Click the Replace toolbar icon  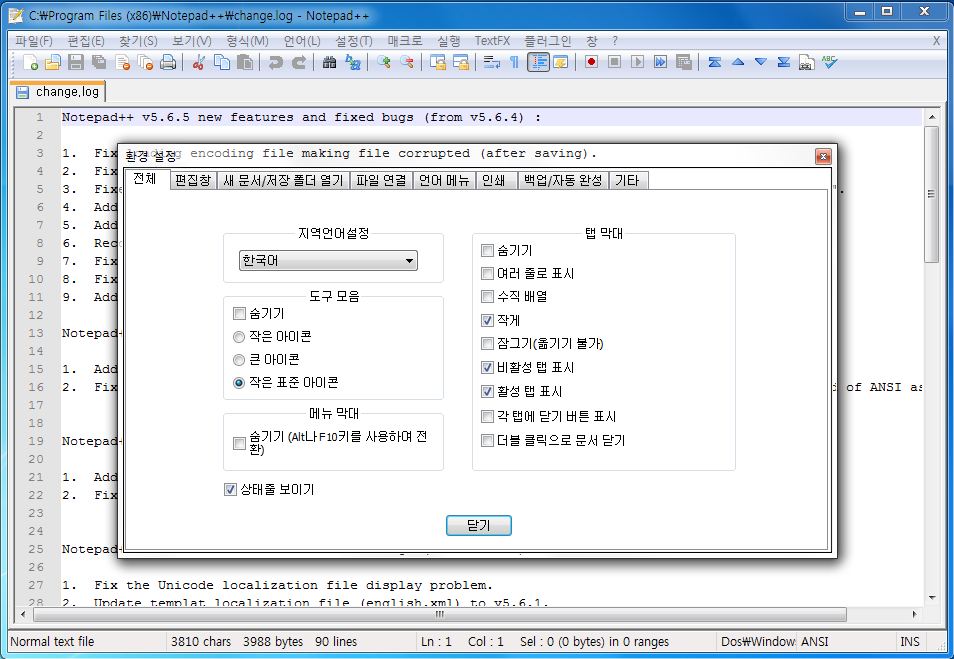[x=352, y=62]
